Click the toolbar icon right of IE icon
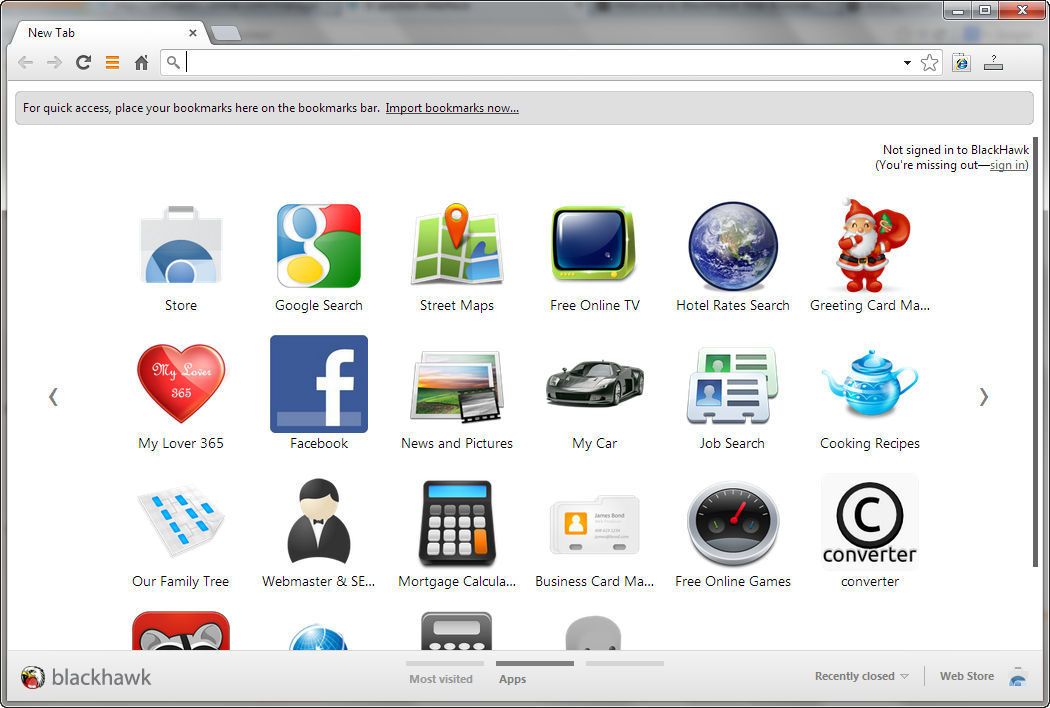This screenshot has width=1050, height=708. click(993, 62)
